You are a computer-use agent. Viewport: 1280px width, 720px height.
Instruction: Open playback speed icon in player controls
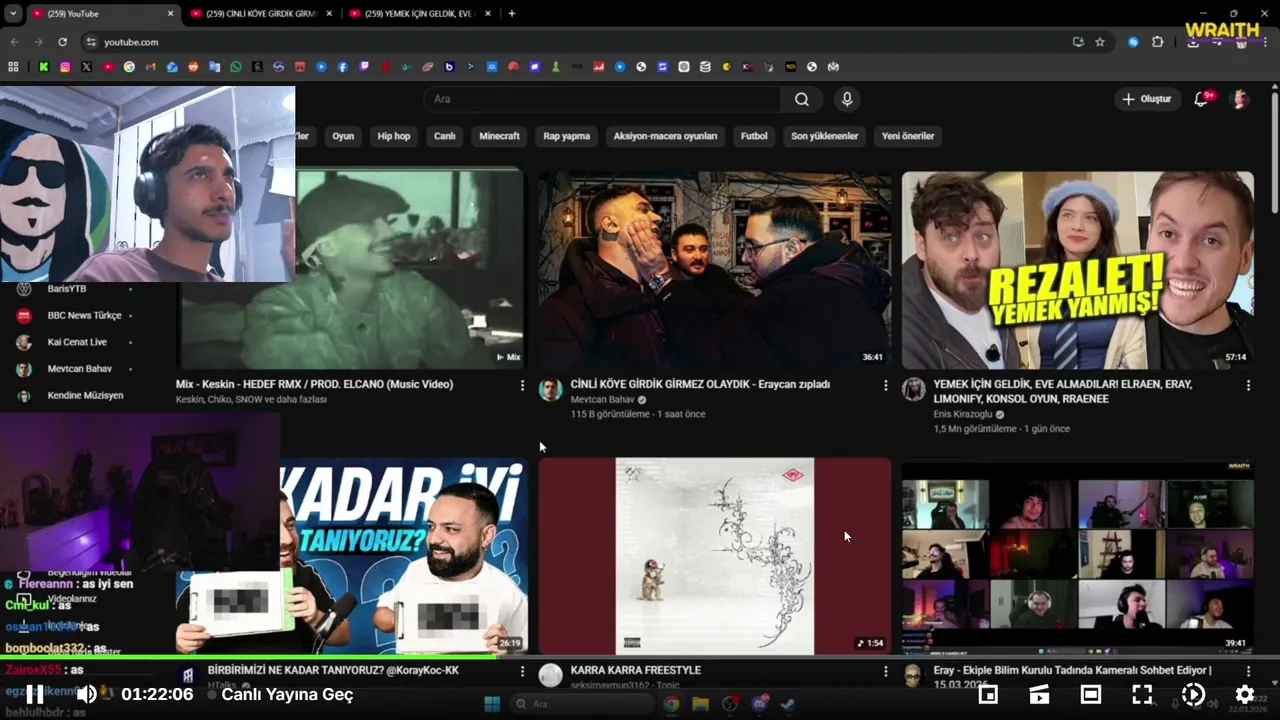pos(1193,694)
